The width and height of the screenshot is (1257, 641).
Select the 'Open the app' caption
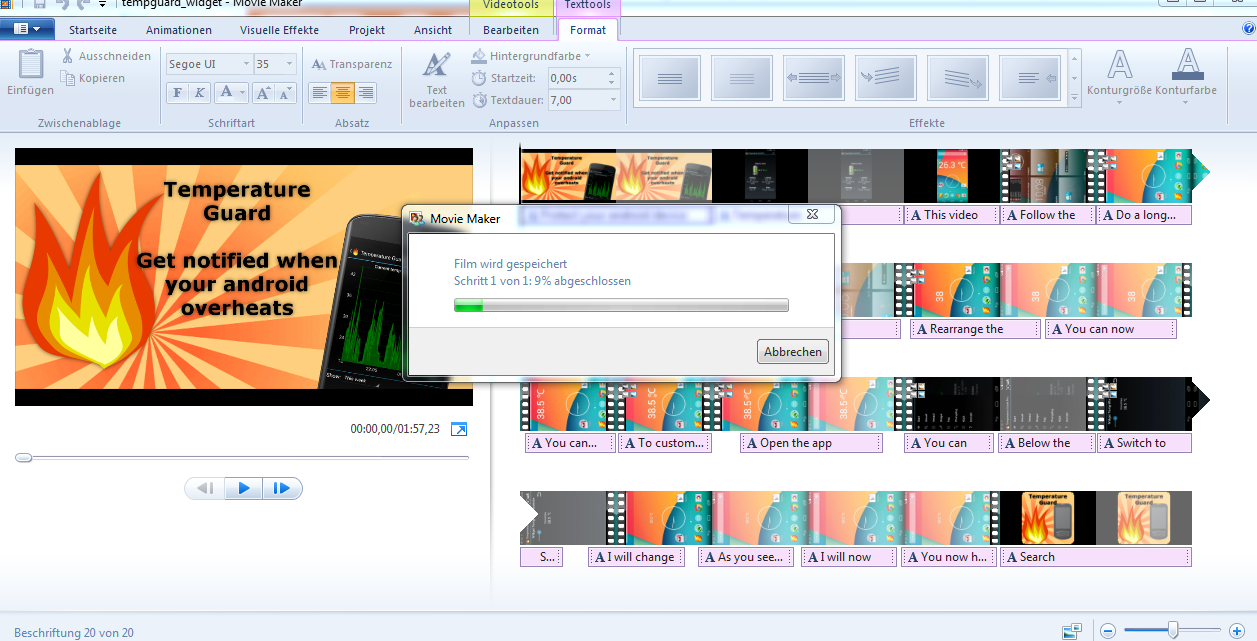coord(811,443)
